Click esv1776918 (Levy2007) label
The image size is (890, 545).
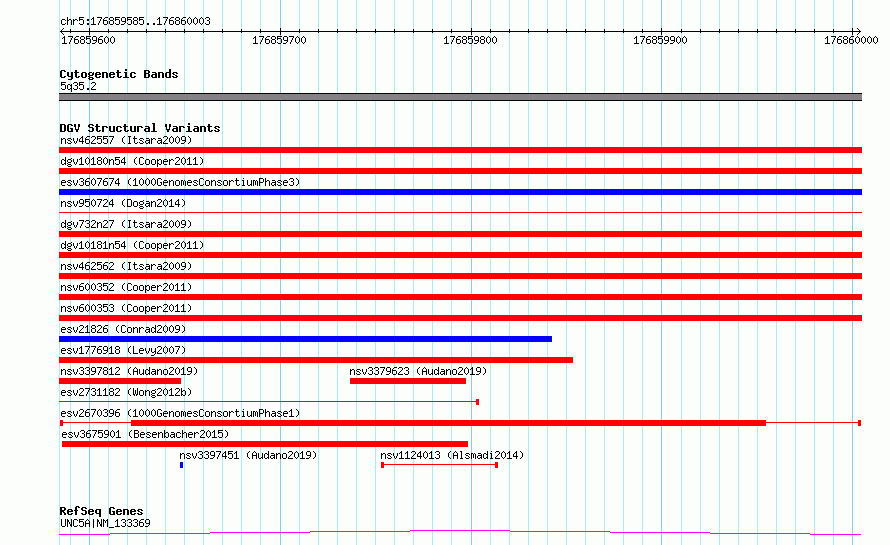click(123, 350)
